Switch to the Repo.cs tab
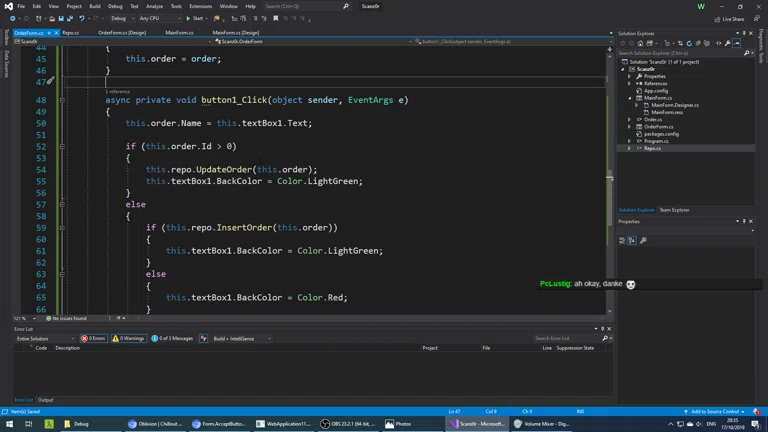Viewport: 768px width, 432px height. point(70,33)
